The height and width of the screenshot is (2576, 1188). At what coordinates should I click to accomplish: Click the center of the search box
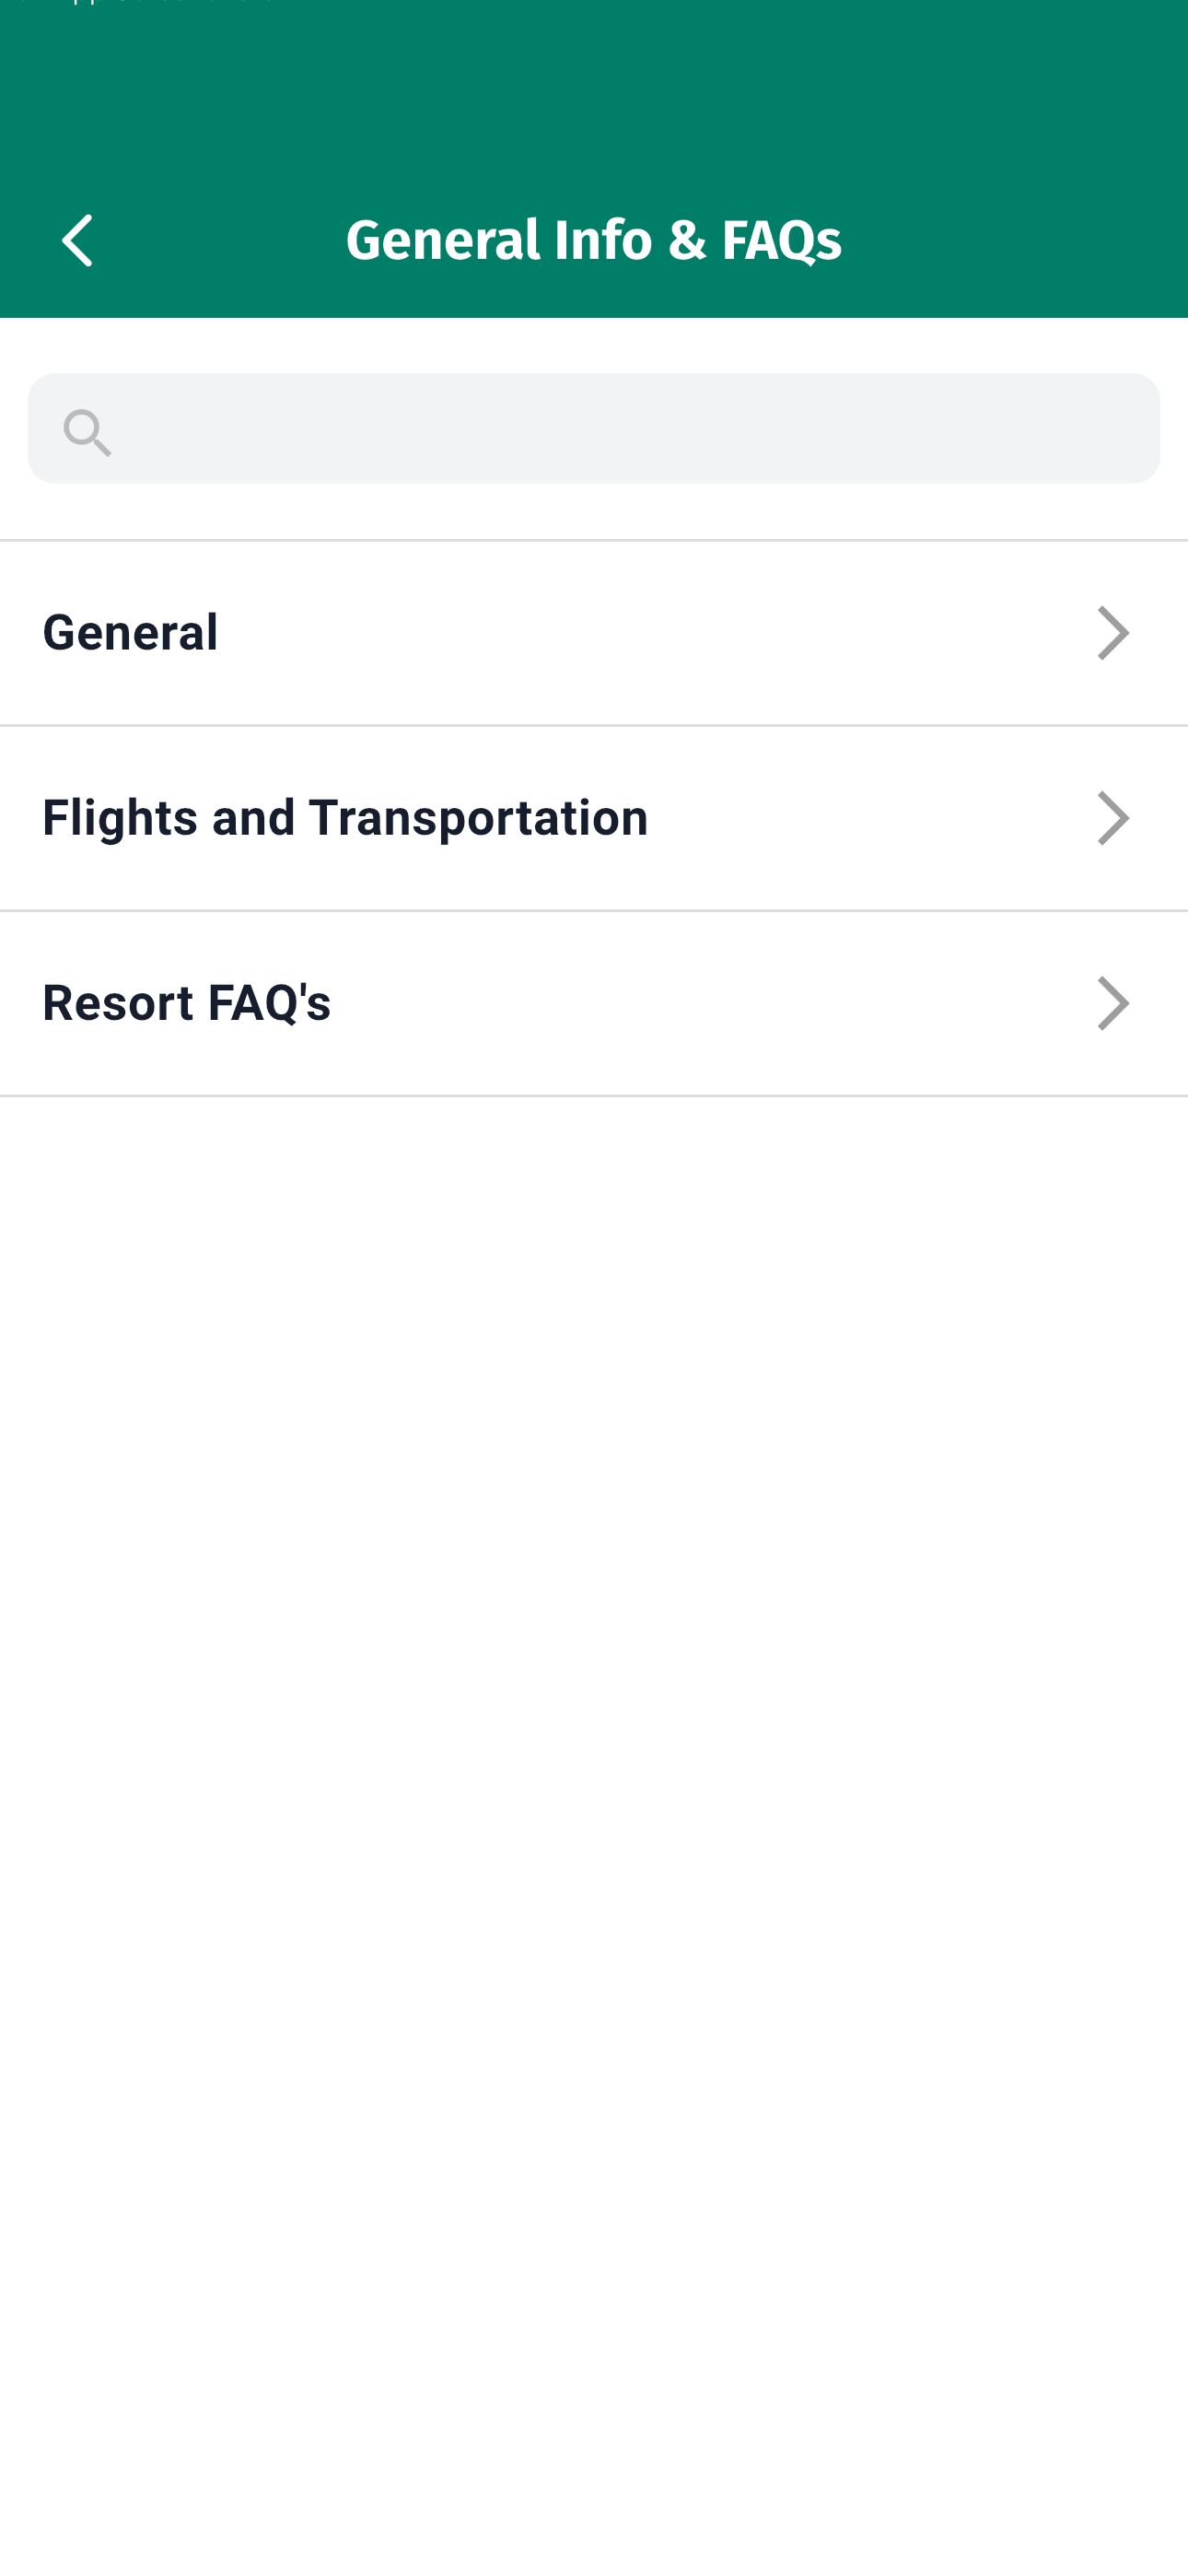point(593,429)
